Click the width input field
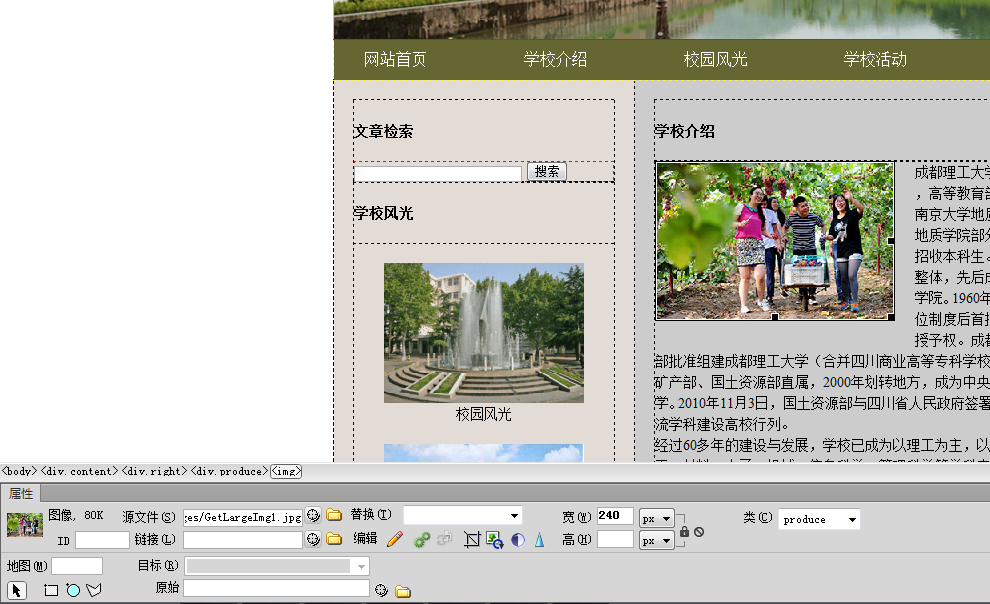 [x=615, y=517]
